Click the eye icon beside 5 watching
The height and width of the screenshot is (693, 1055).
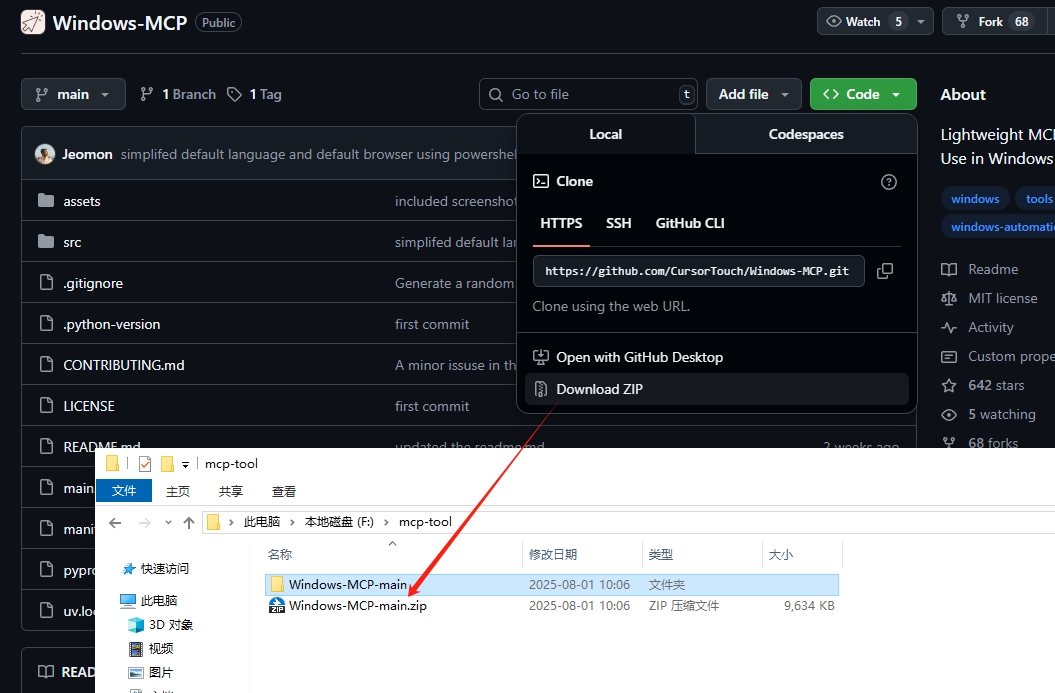click(x=949, y=414)
